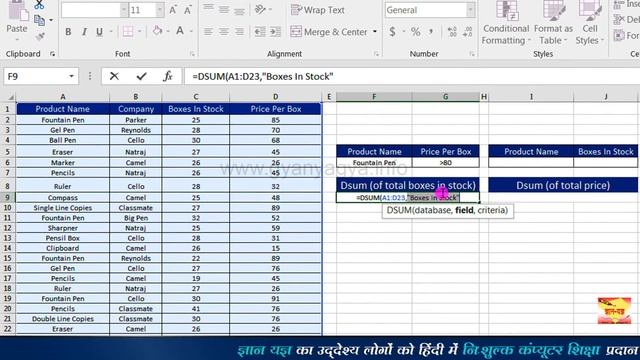This screenshot has height=360, width=640.
Task: Open the Cell Styles gallery
Action: click(x=590, y=22)
